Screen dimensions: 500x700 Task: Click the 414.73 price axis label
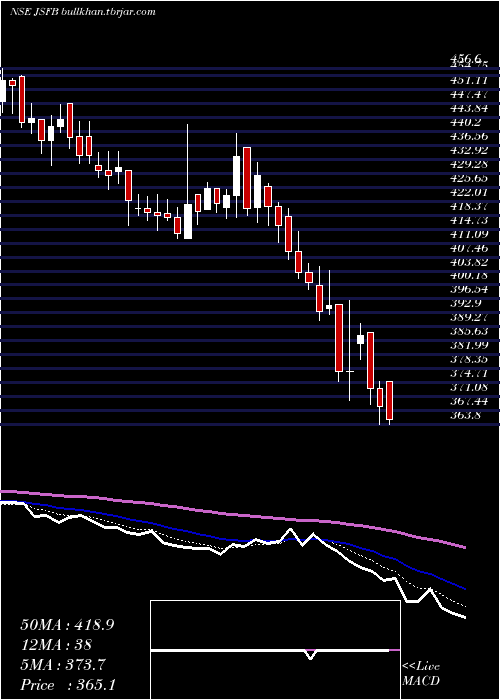click(469, 220)
